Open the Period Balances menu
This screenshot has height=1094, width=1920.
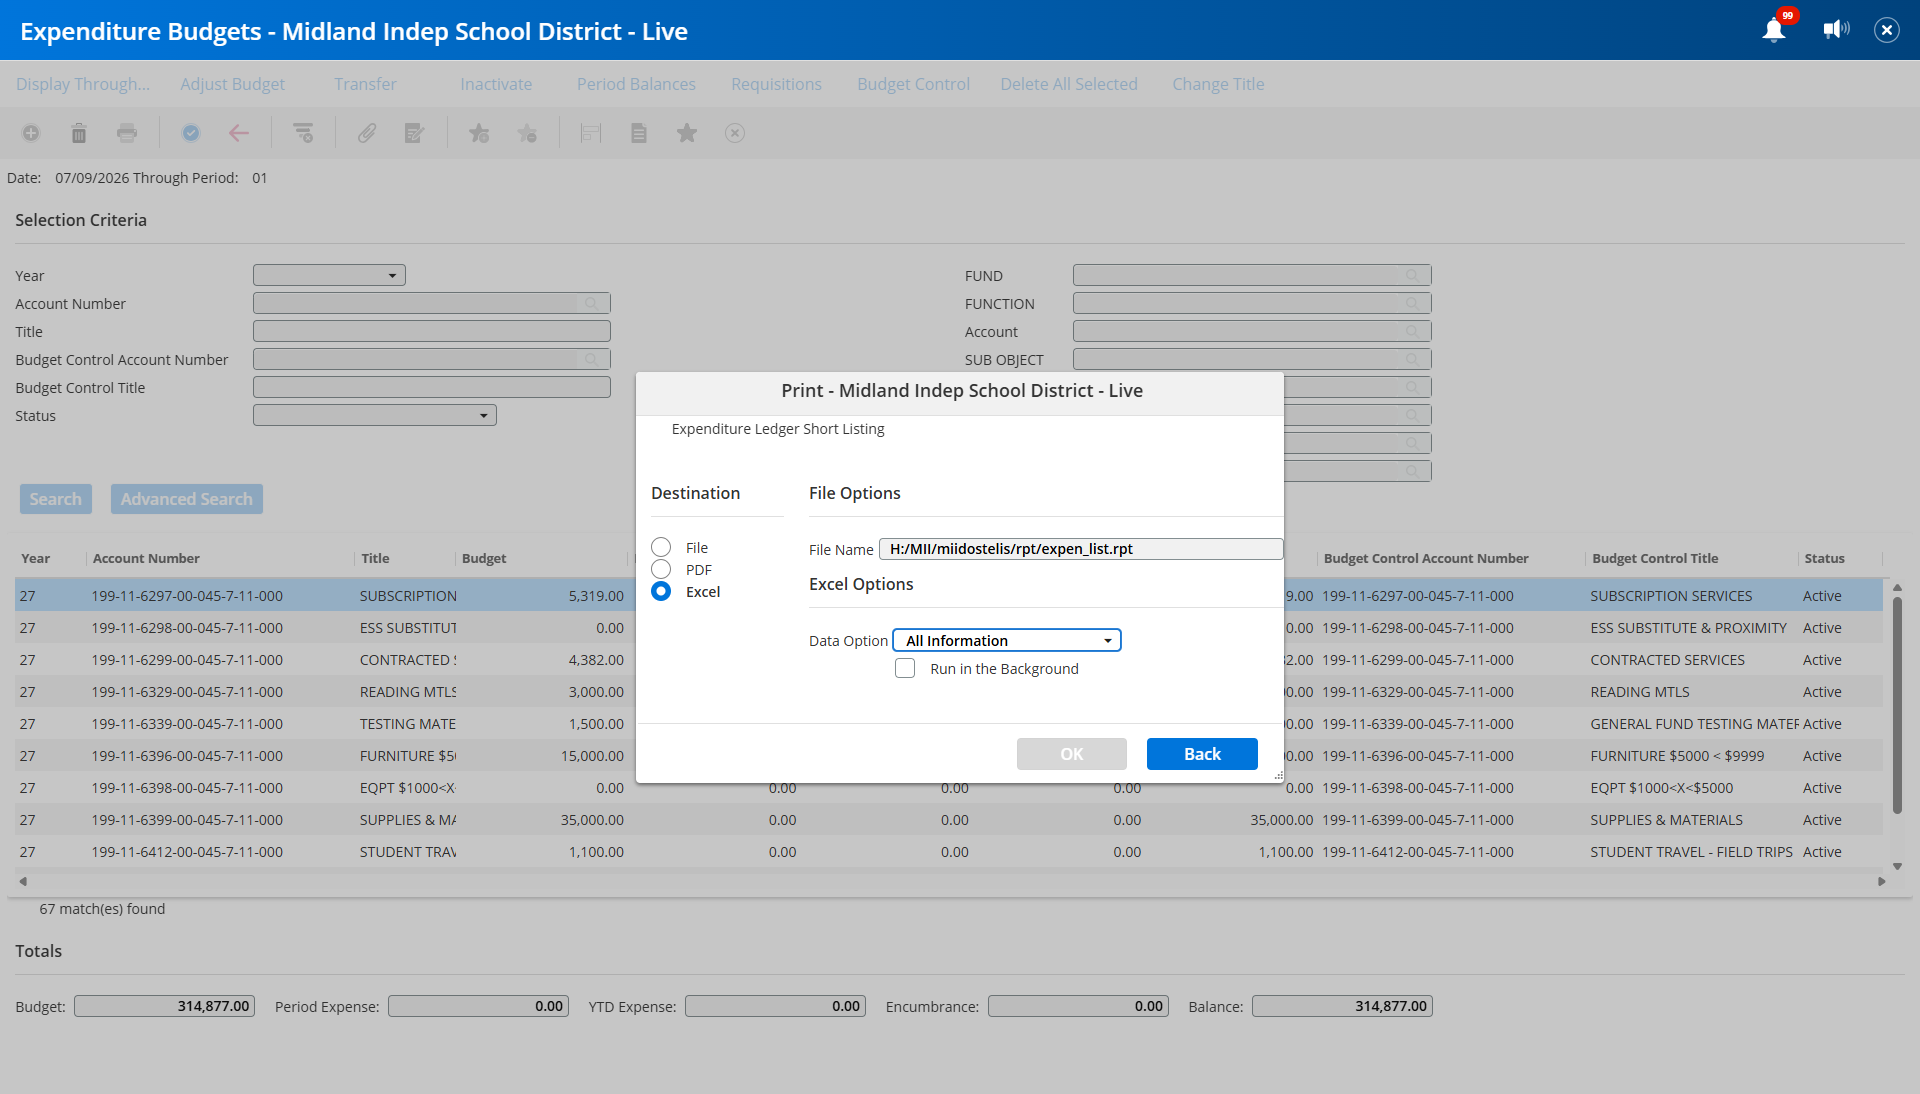coord(636,84)
